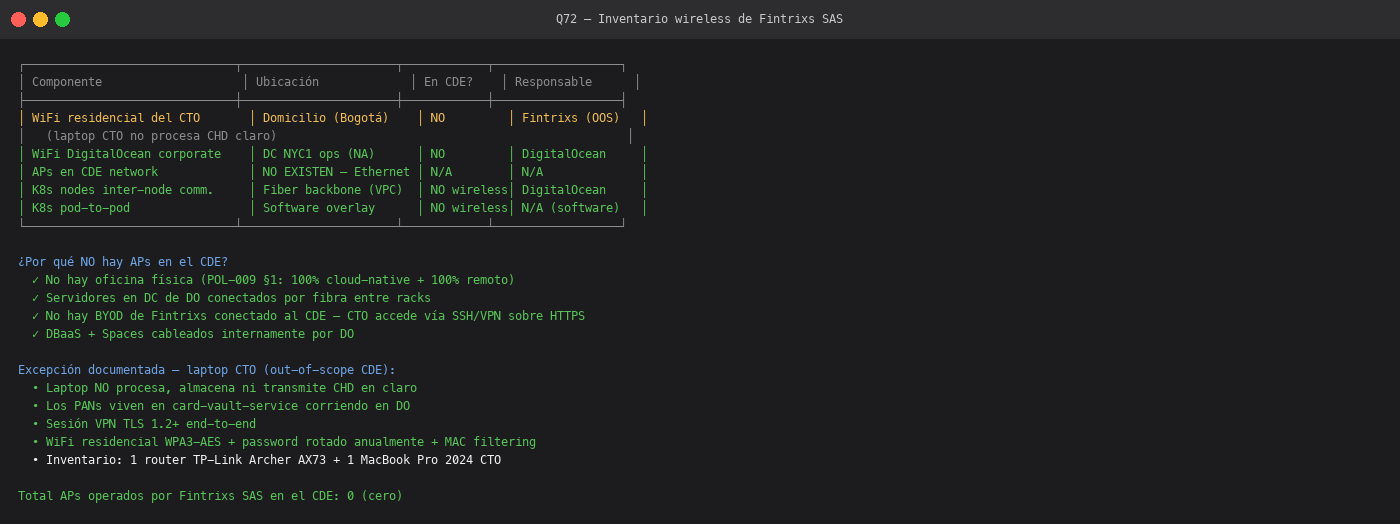Click heading 'Excepción documentada — laptop CTO'
Viewport: 1400px width, 524px height.
[207, 370]
